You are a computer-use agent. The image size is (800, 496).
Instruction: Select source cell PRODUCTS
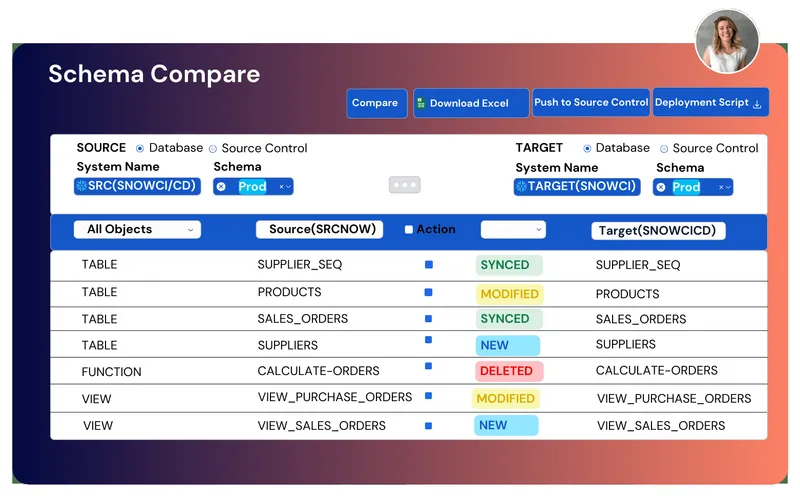click(x=289, y=292)
